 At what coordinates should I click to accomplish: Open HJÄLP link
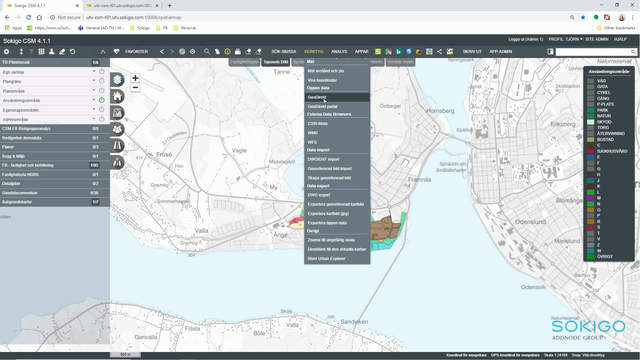click(x=620, y=39)
